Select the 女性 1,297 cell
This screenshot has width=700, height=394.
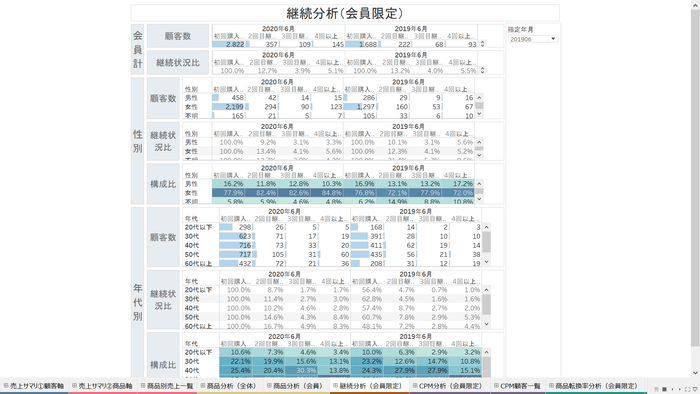(x=360, y=107)
